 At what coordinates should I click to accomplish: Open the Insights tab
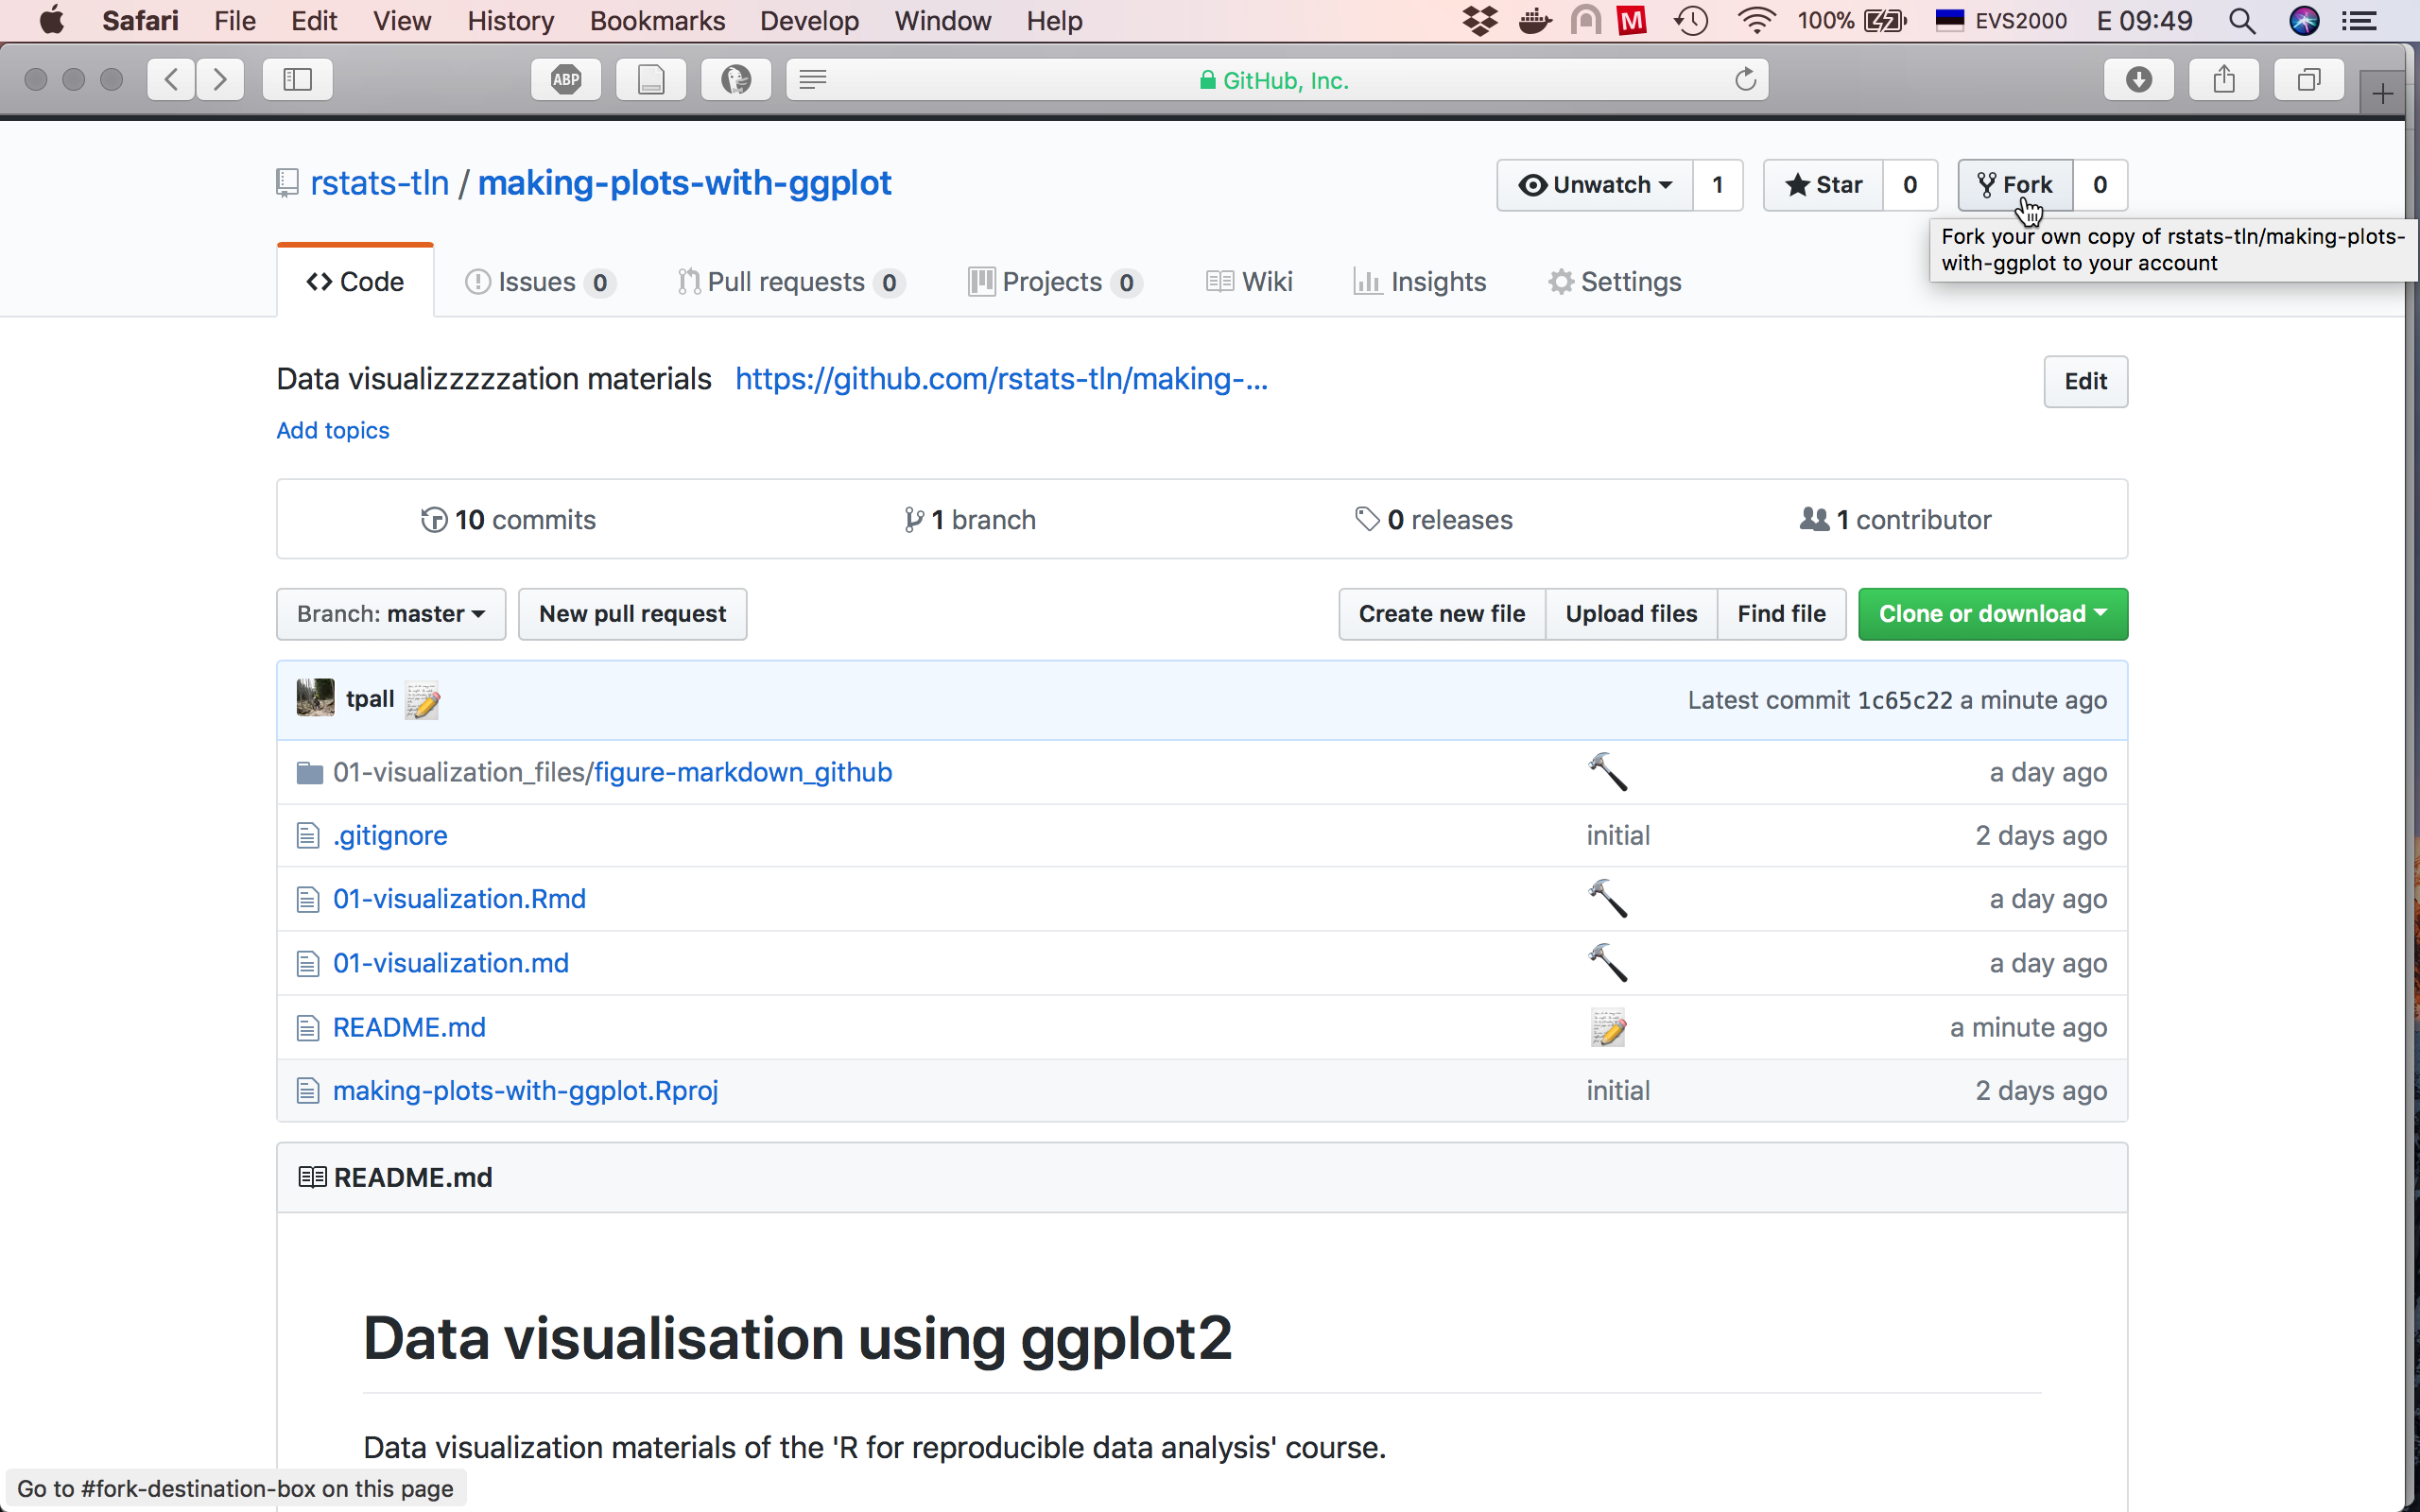click(1419, 282)
